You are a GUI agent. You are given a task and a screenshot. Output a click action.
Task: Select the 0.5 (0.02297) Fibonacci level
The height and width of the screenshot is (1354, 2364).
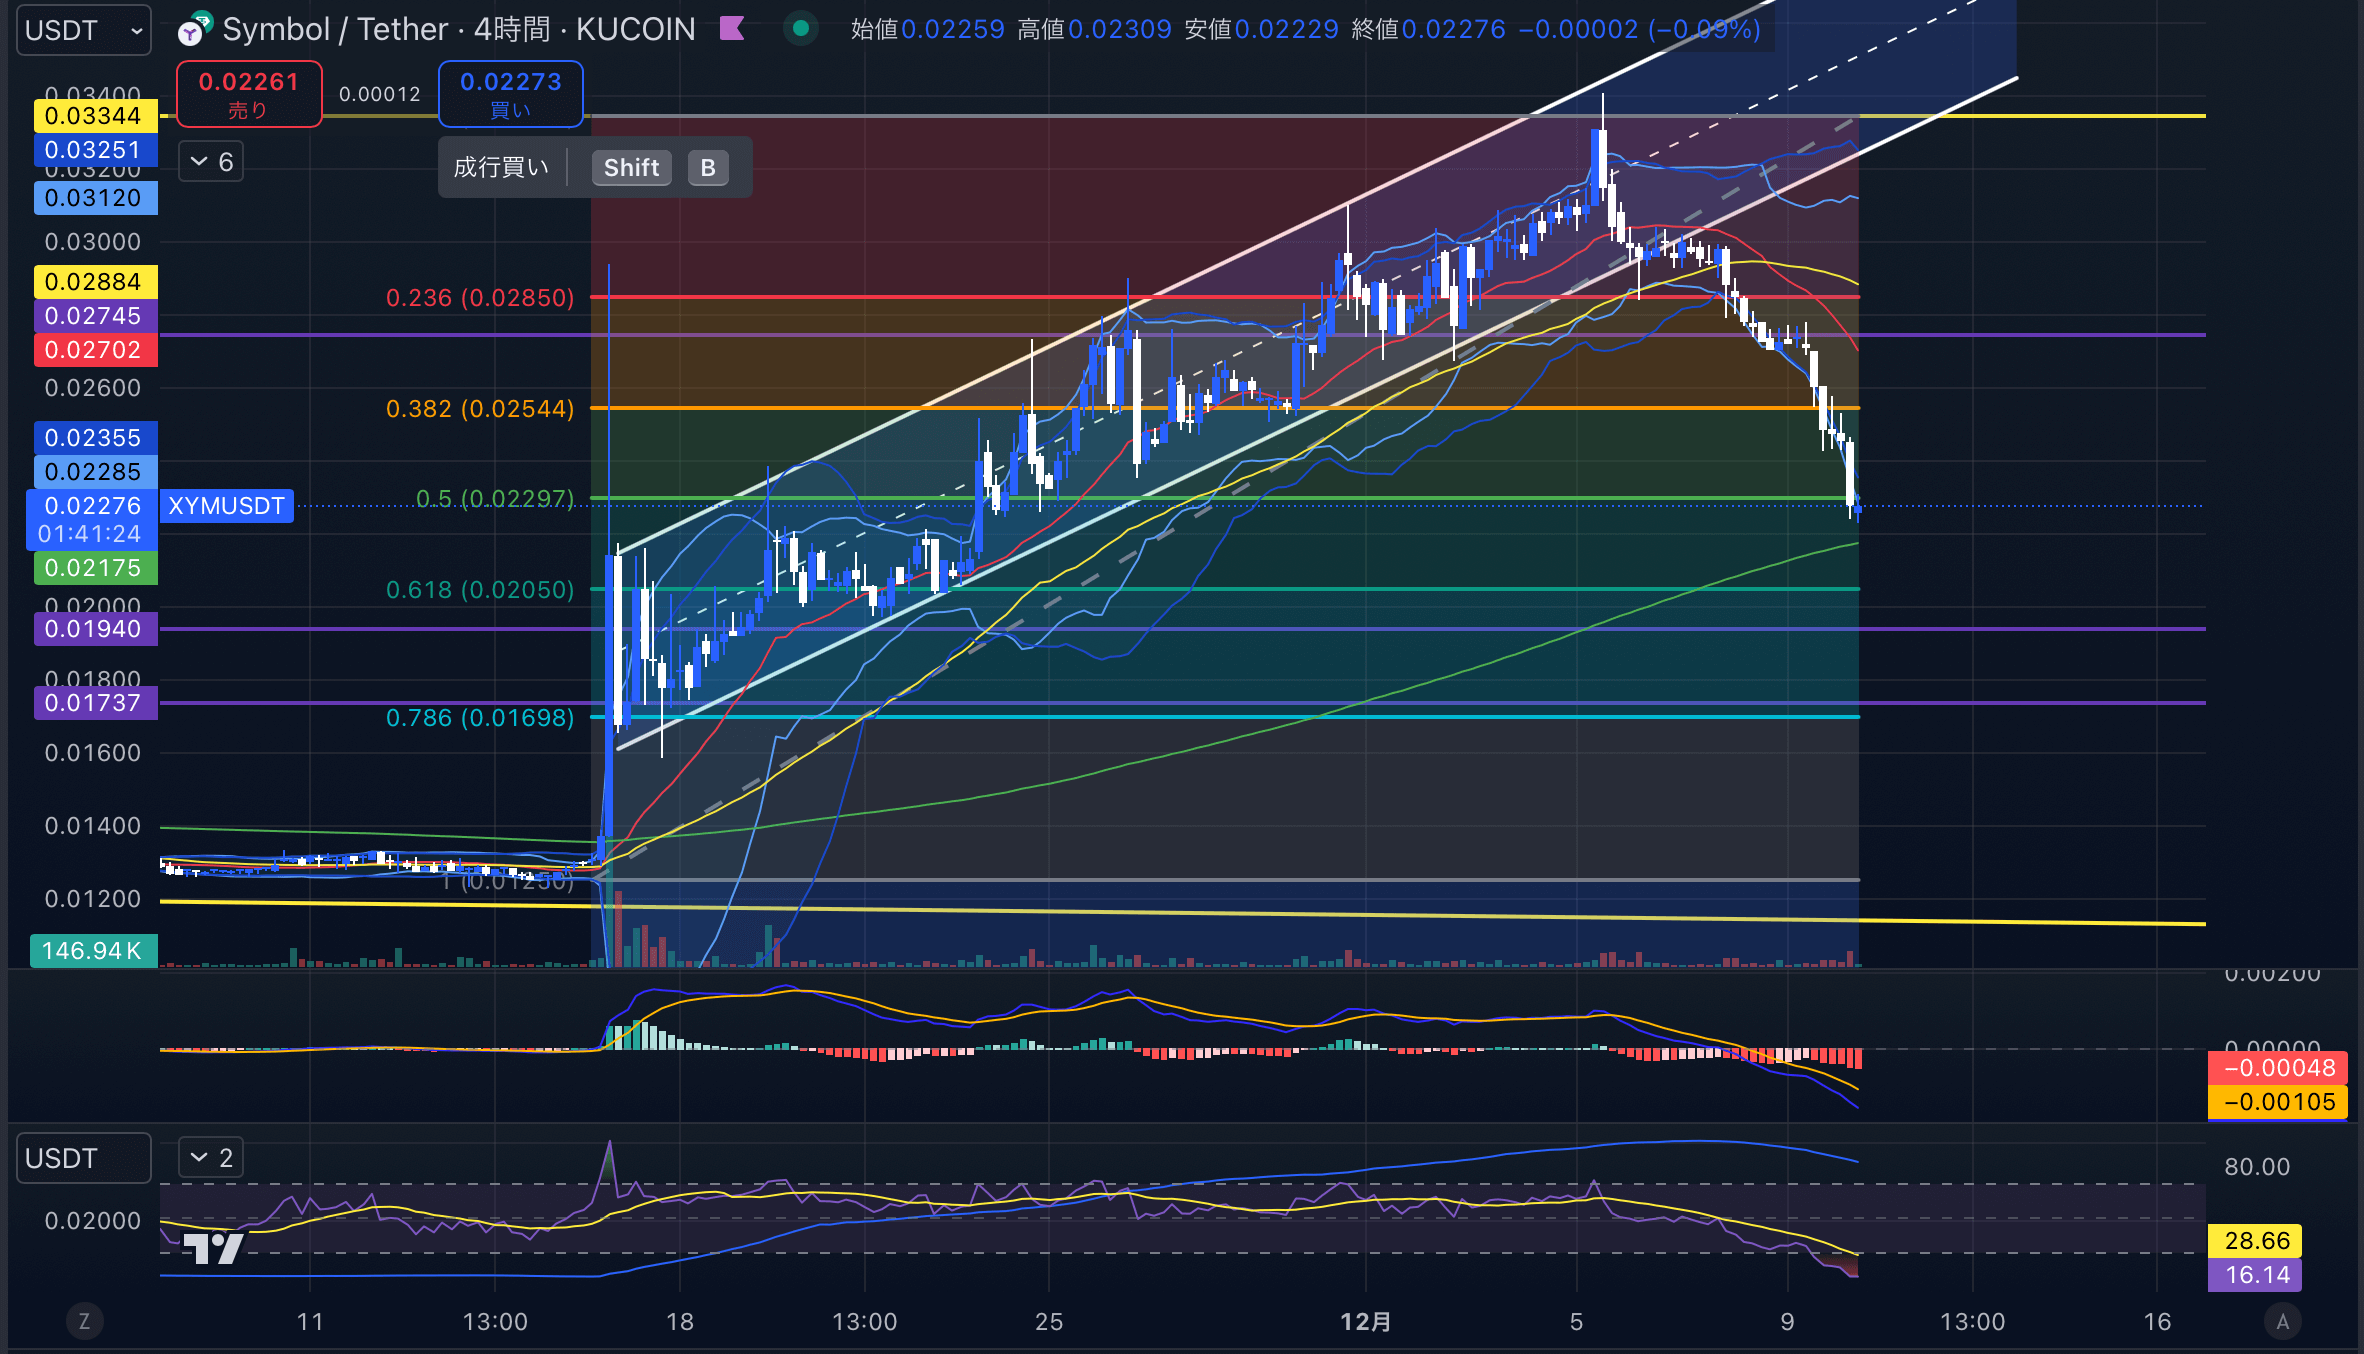click(495, 498)
